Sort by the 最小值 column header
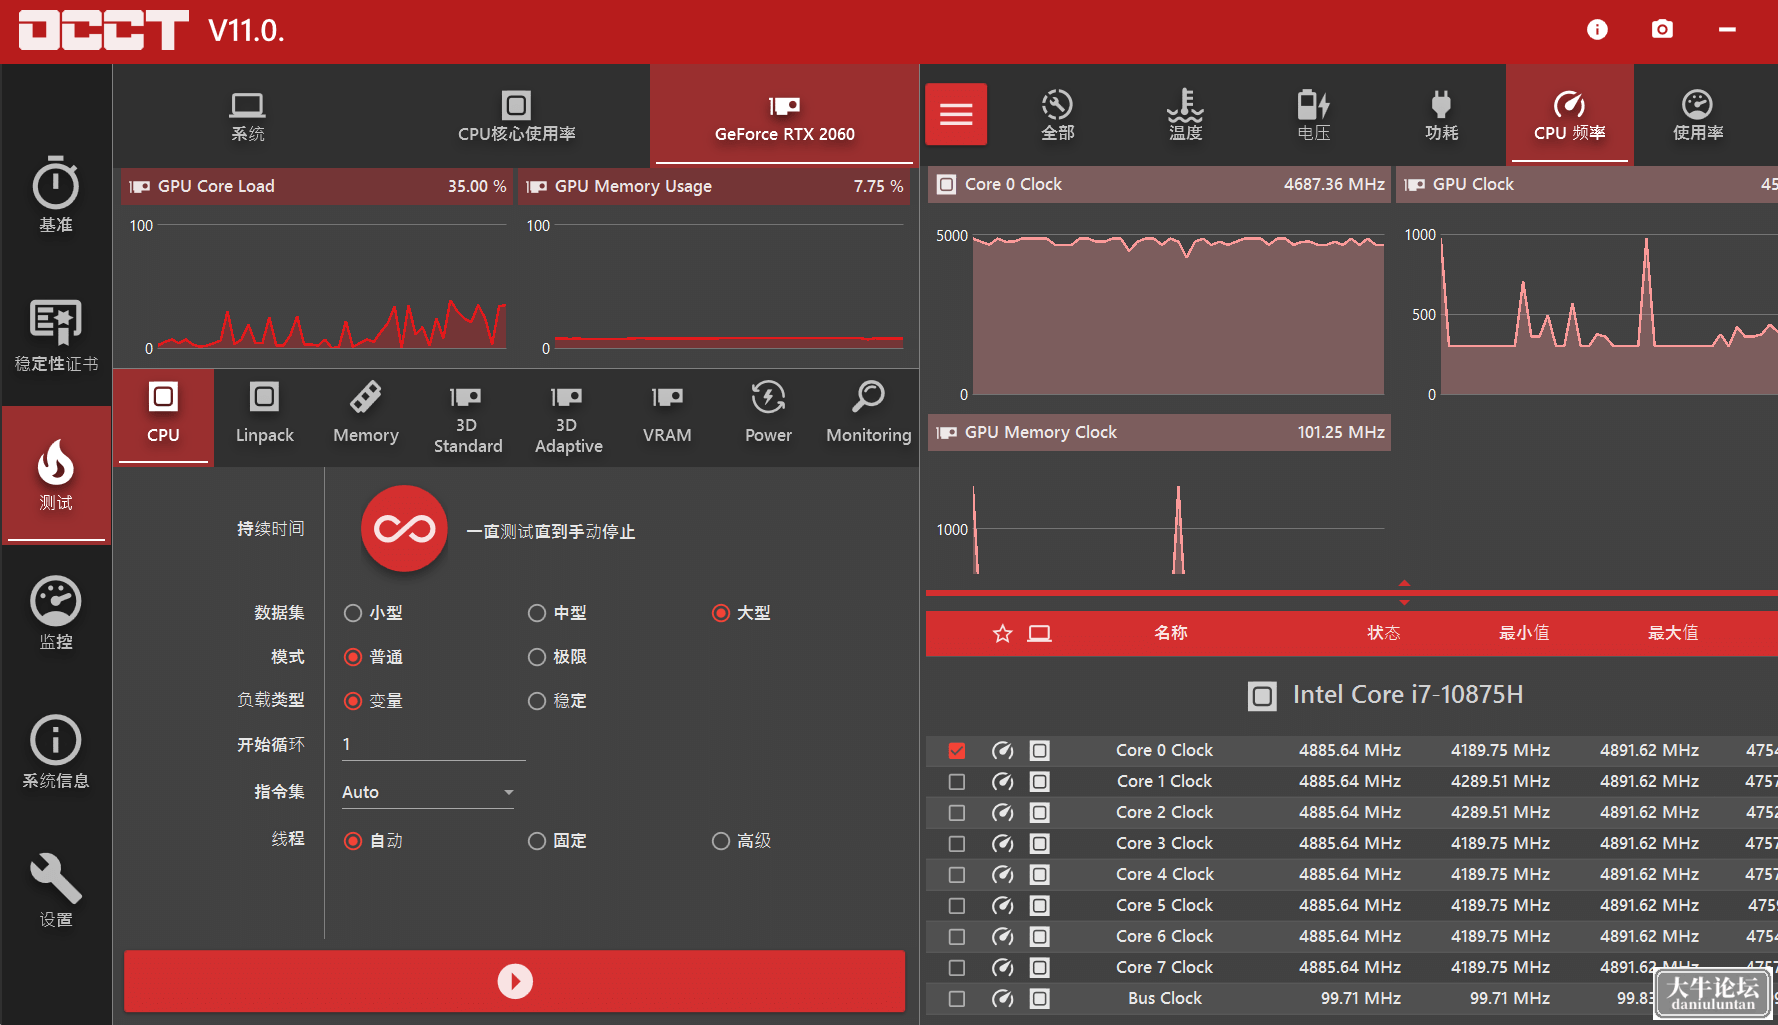 tap(1524, 633)
